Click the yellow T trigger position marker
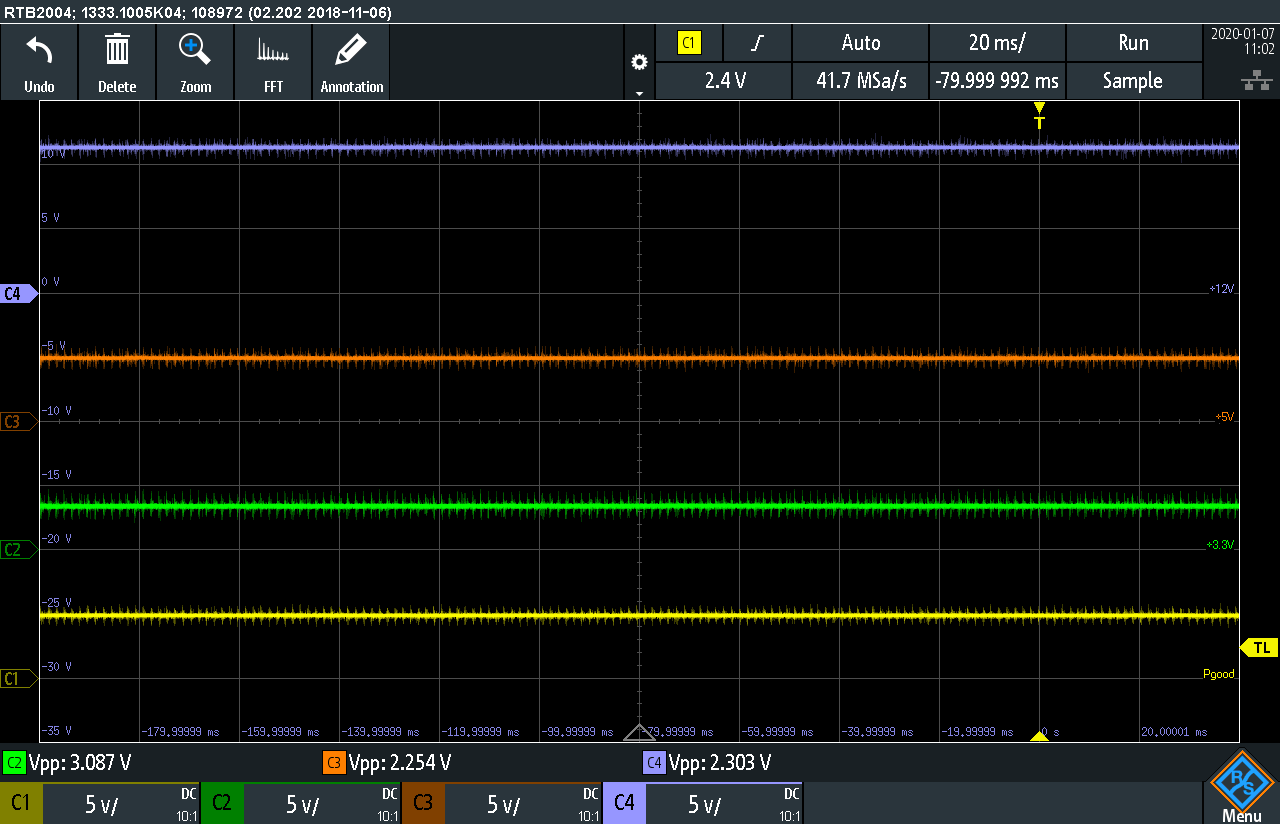1280x824 pixels. (x=1039, y=114)
